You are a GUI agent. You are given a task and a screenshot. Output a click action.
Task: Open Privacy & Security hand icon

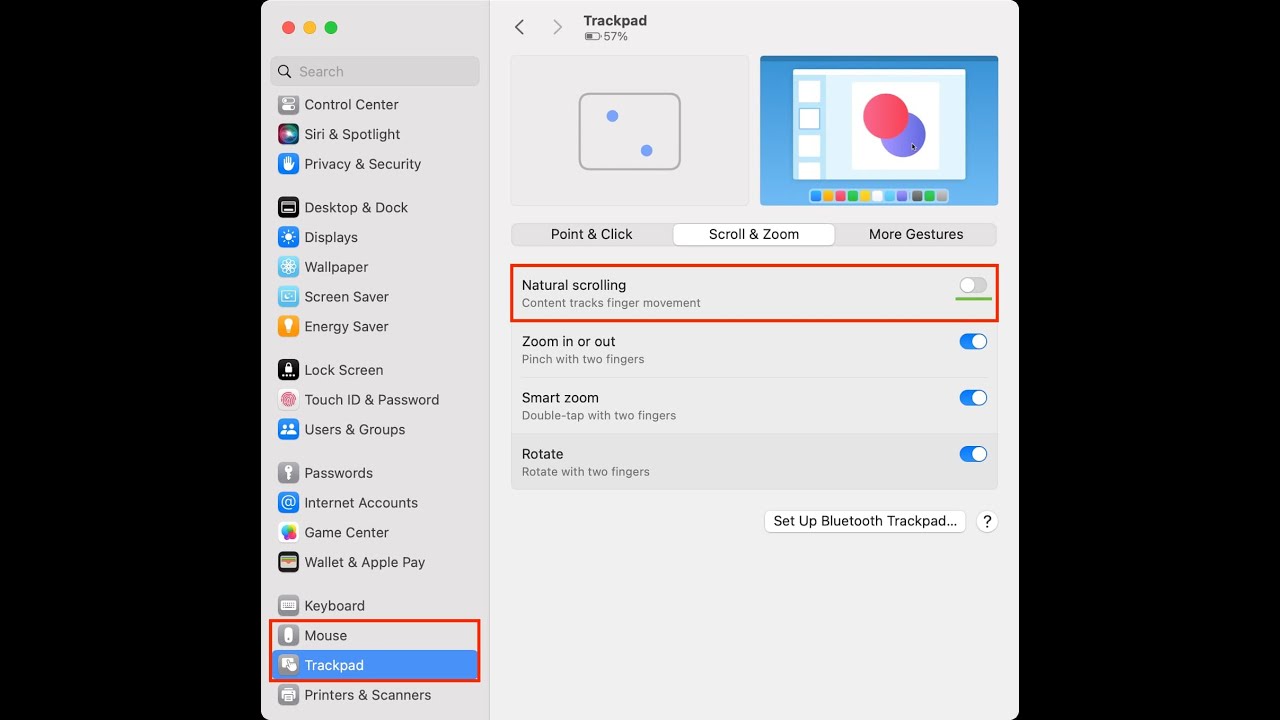289,164
